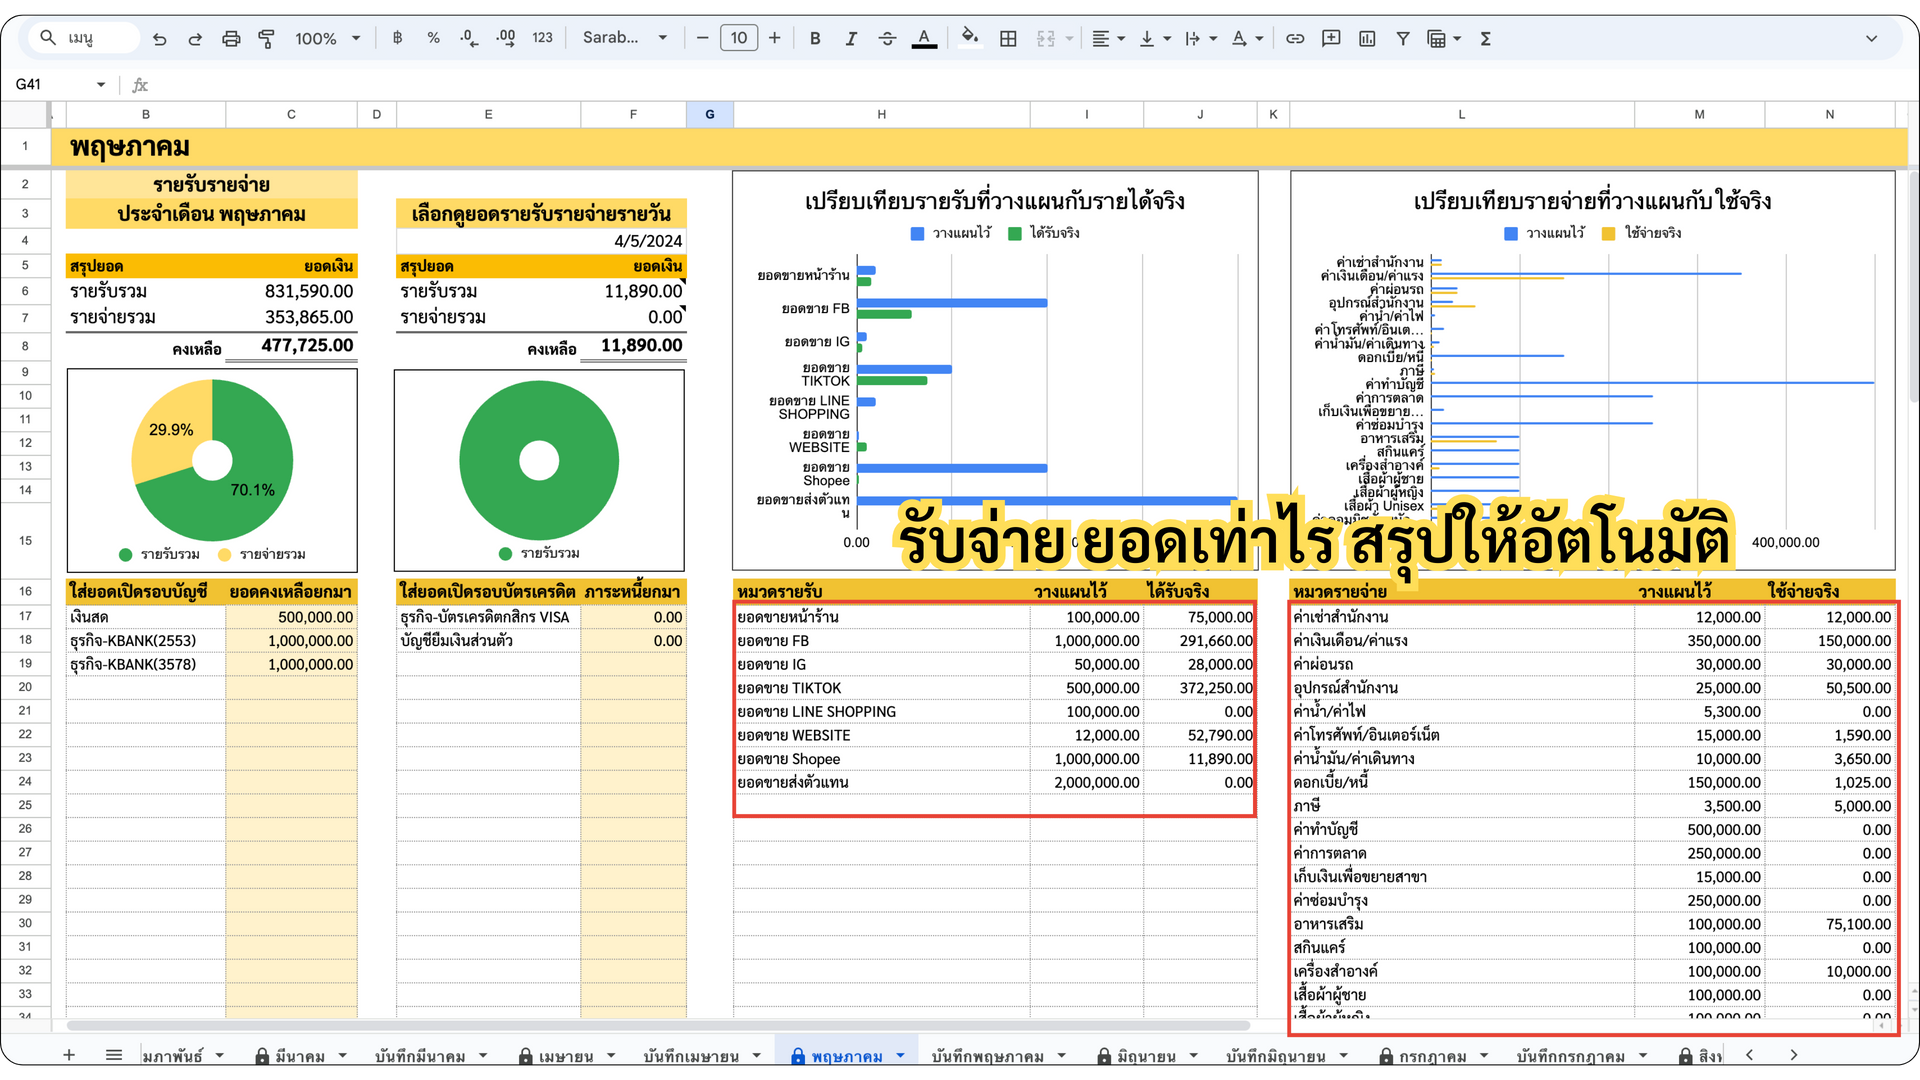The width and height of the screenshot is (1920, 1080).
Task: Click the ยอดขาย TIKTOK category cell
Action: coord(881,688)
